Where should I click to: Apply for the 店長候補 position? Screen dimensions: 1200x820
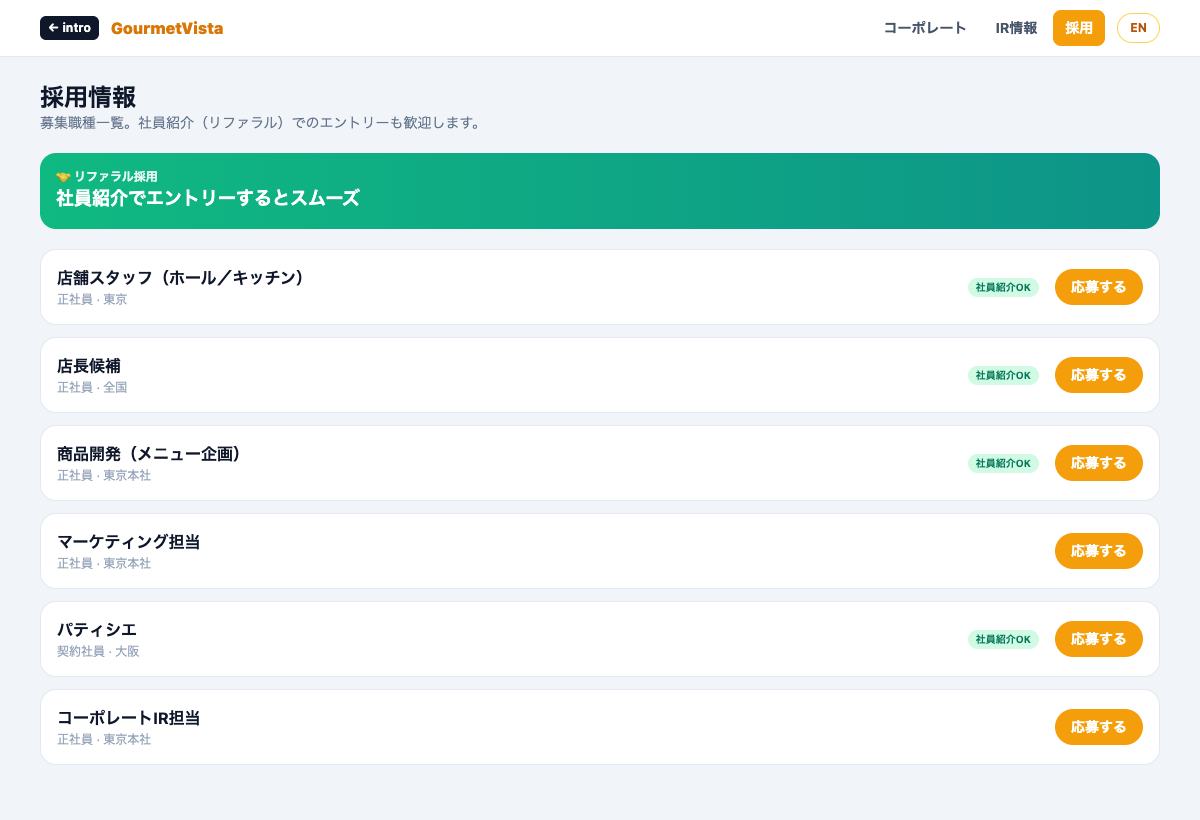(x=1098, y=375)
